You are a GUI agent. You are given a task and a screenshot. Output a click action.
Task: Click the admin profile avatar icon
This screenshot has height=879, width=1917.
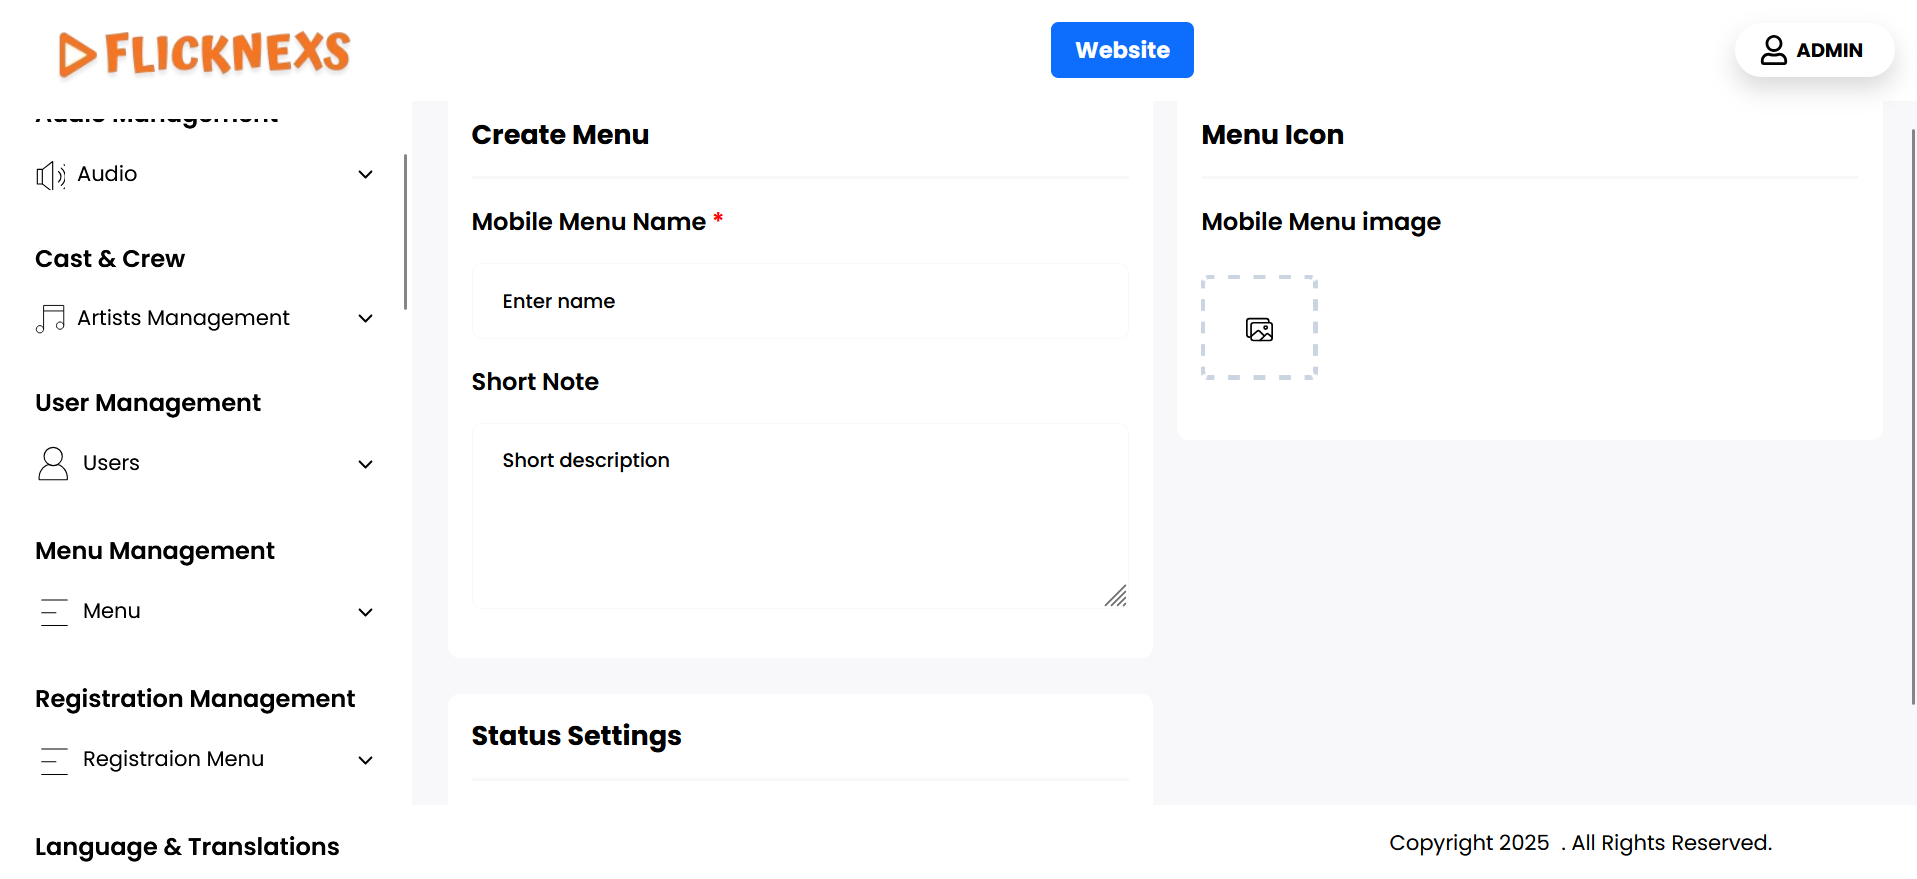pos(1773,50)
